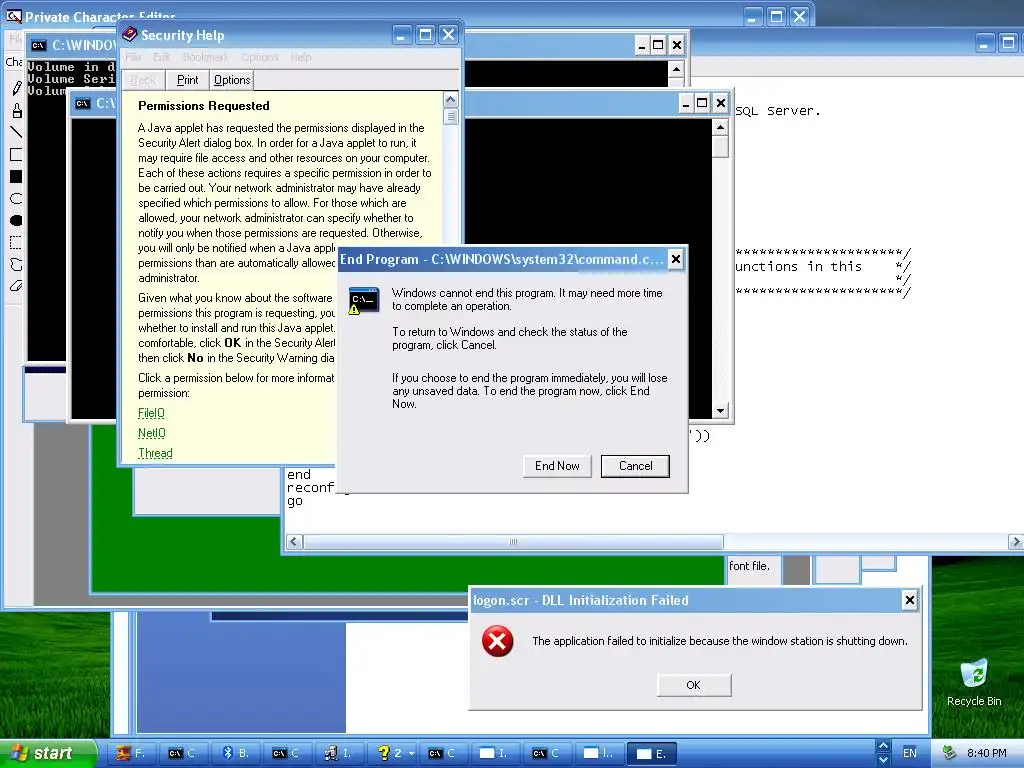Click the Bluetooth taskbar button labeled B.
This screenshot has height=768, width=1024.
point(237,753)
